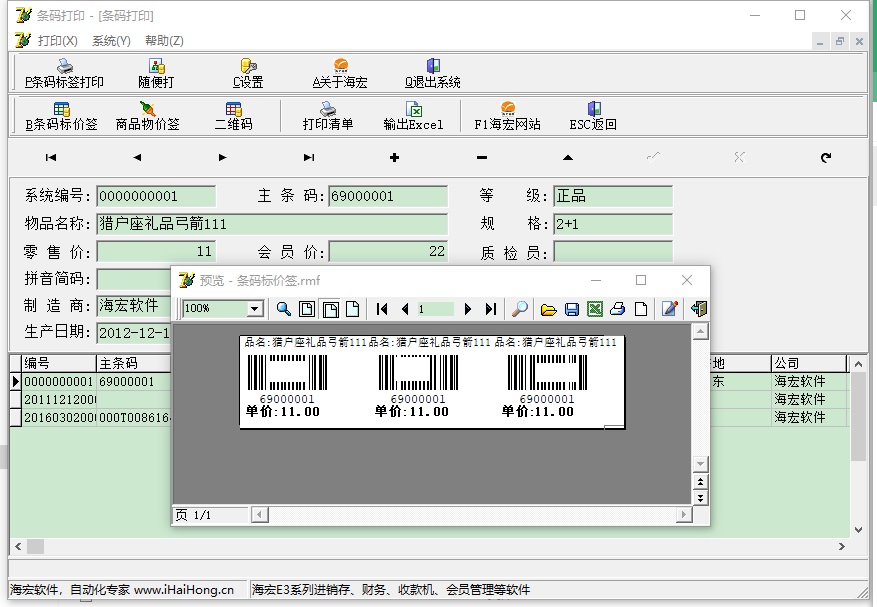Print report from preview toolbar
877x607 pixels.
point(617,309)
